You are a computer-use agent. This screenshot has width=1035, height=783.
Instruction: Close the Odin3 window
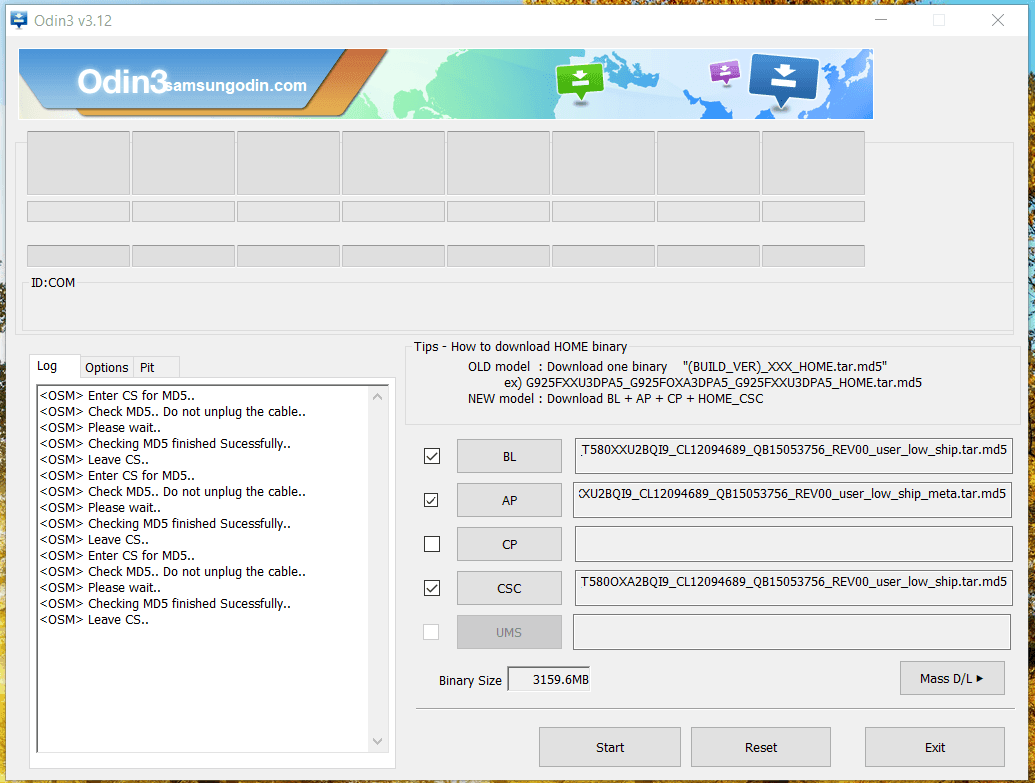(997, 20)
